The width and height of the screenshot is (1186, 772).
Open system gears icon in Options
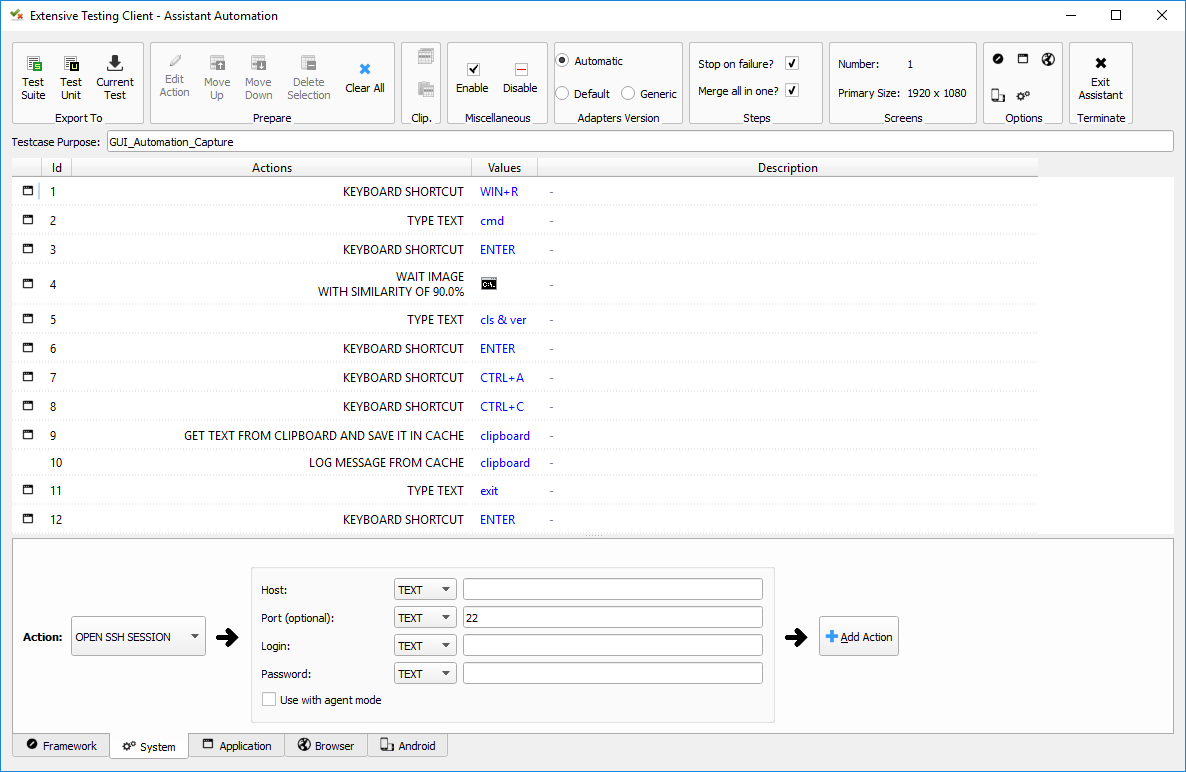pyautogui.click(x=1023, y=95)
